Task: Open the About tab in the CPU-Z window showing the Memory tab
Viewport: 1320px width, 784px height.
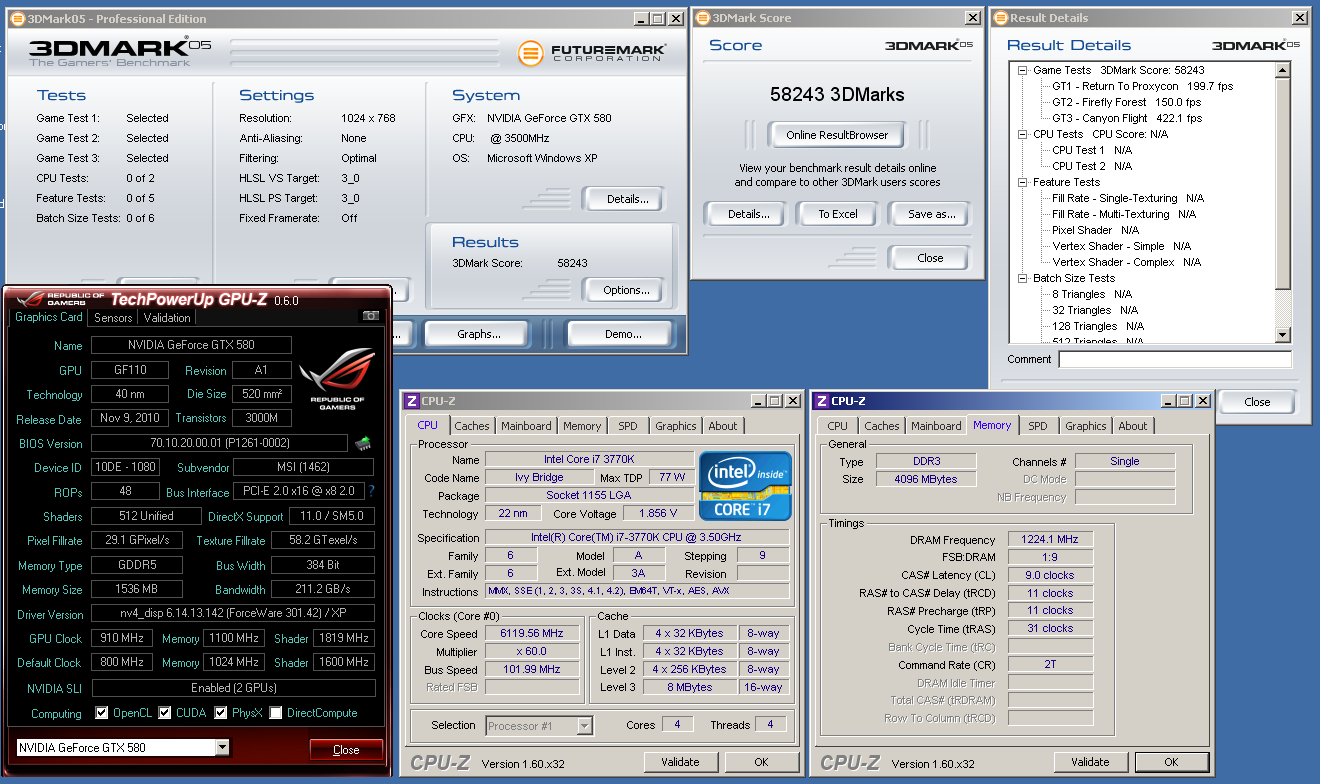Action: coord(1133,426)
